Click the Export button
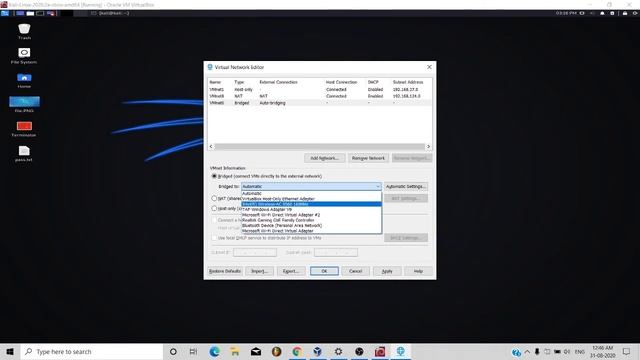Viewport: 640px width, 360px height. 291,271
